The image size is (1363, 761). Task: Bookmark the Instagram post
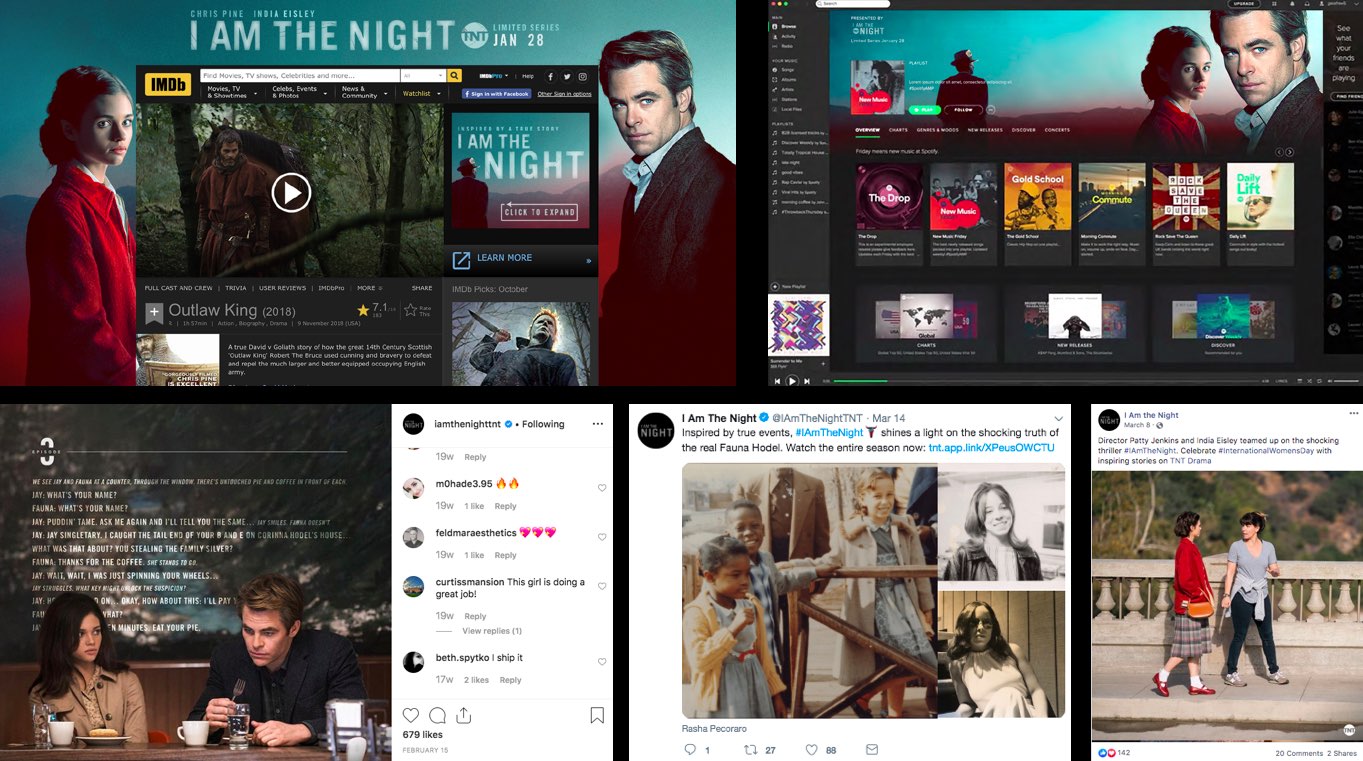(x=597, y=715)
